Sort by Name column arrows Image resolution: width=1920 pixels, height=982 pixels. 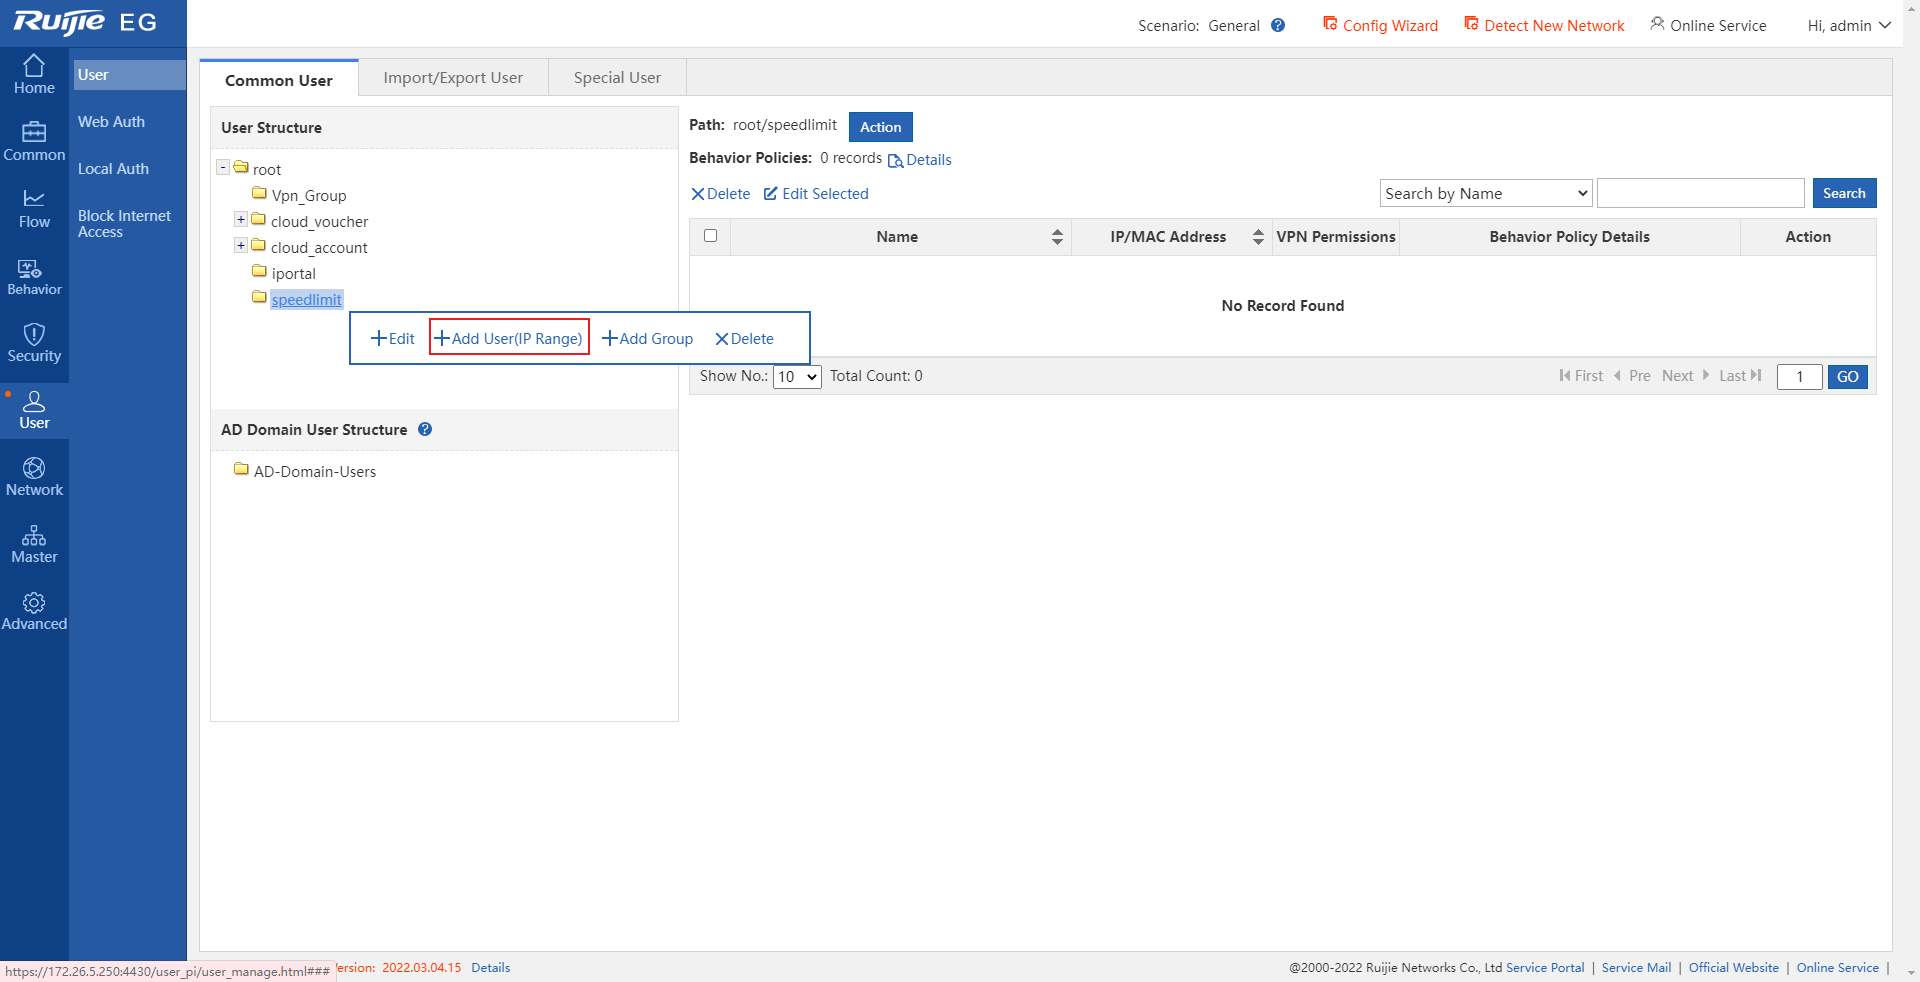tap(1057, 237)
